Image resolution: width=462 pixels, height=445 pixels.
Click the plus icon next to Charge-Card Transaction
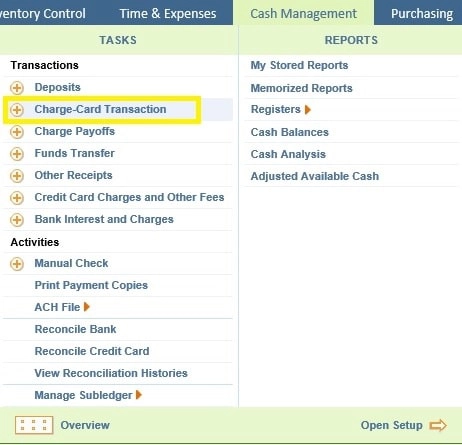17,110
